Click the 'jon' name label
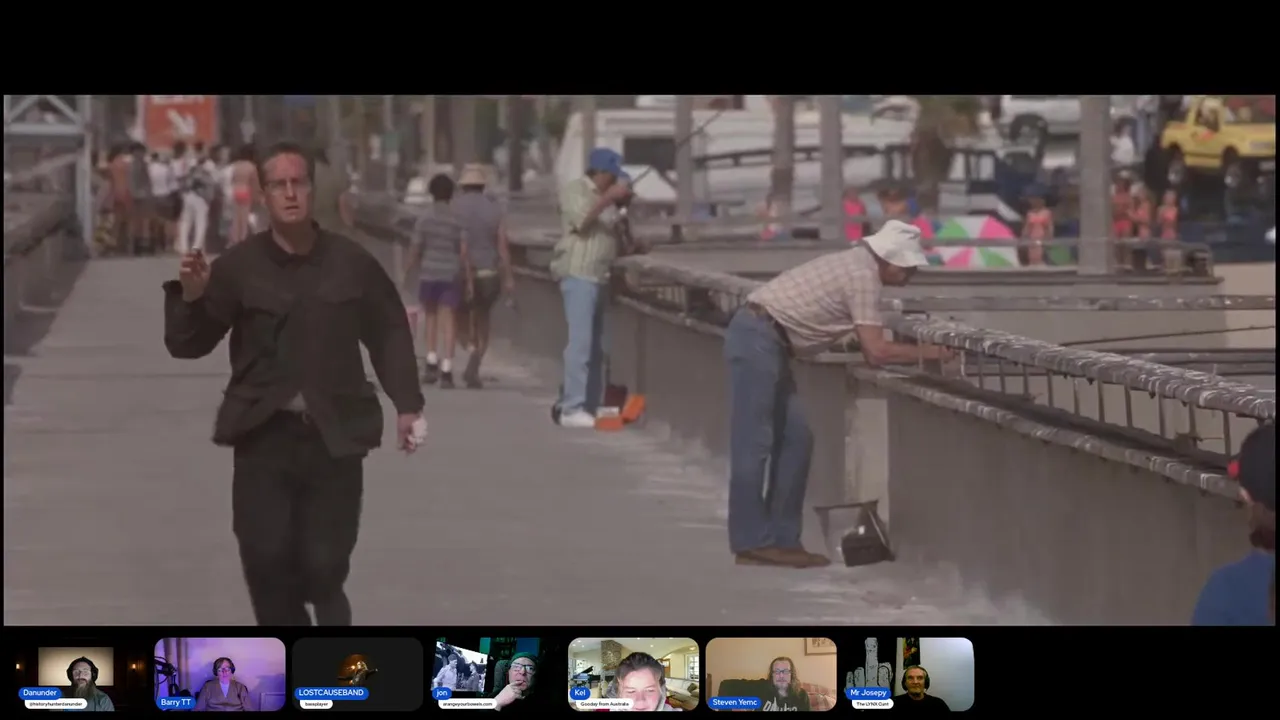1280x720 pixels. (442, 693)
